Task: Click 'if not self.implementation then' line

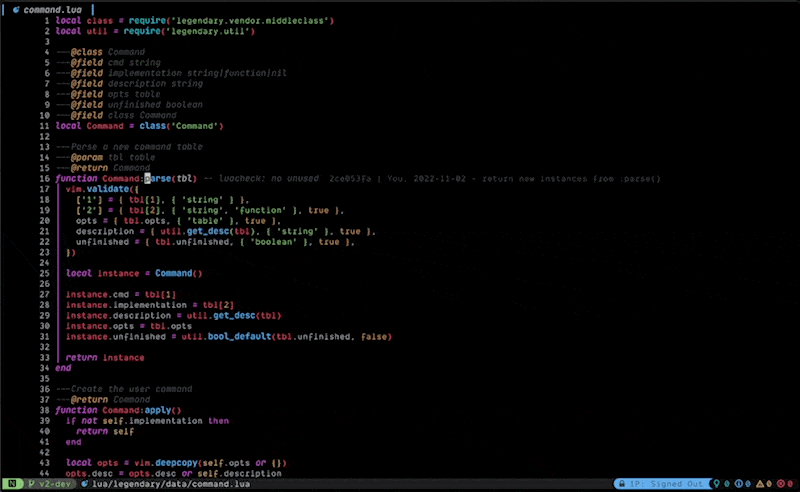Action: pos(147,421)
